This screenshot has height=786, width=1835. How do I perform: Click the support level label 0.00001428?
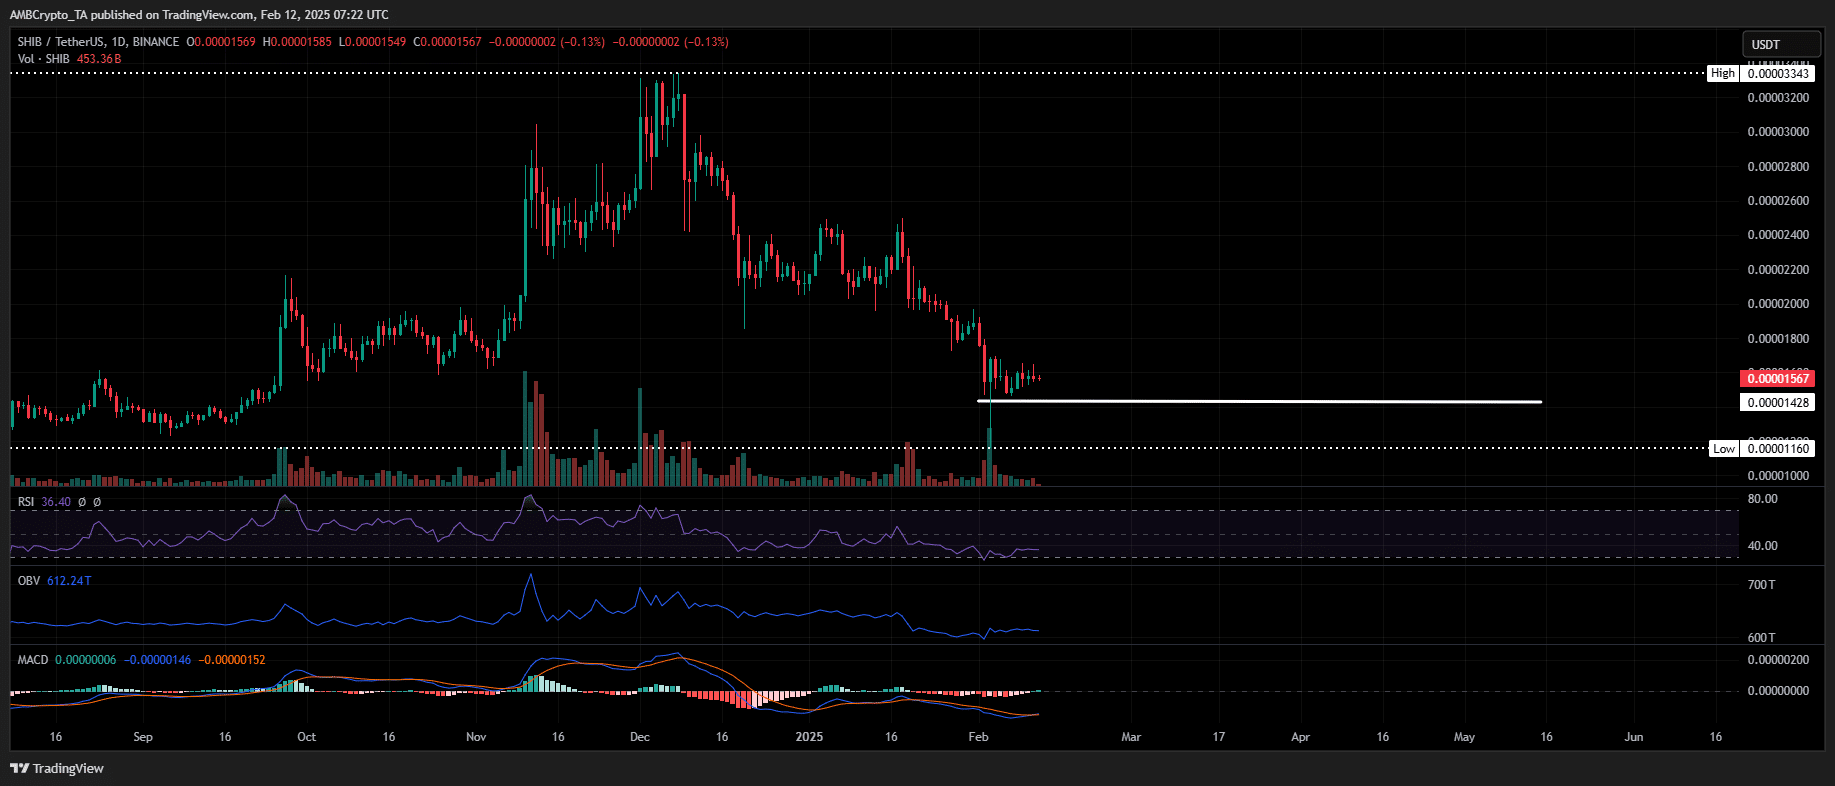[1777, 402]
